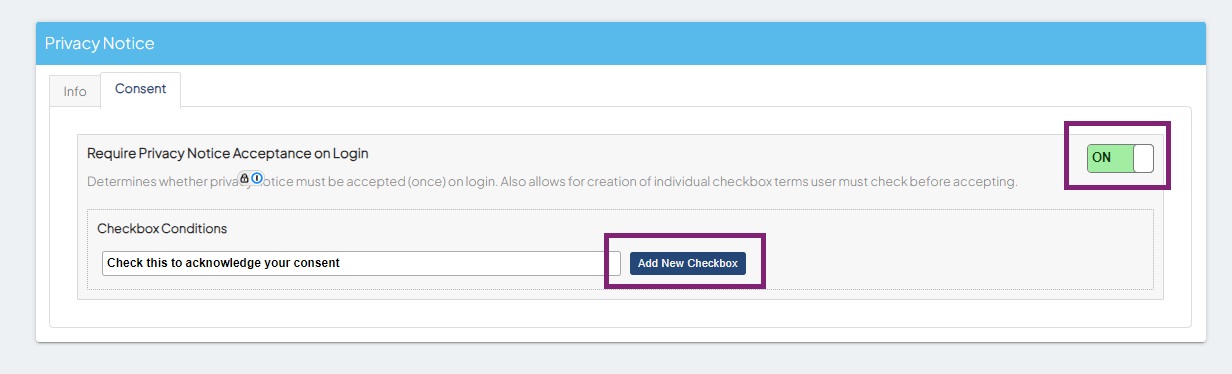Place cursor after 'acknowledge your consent' text

coord(343,263)
